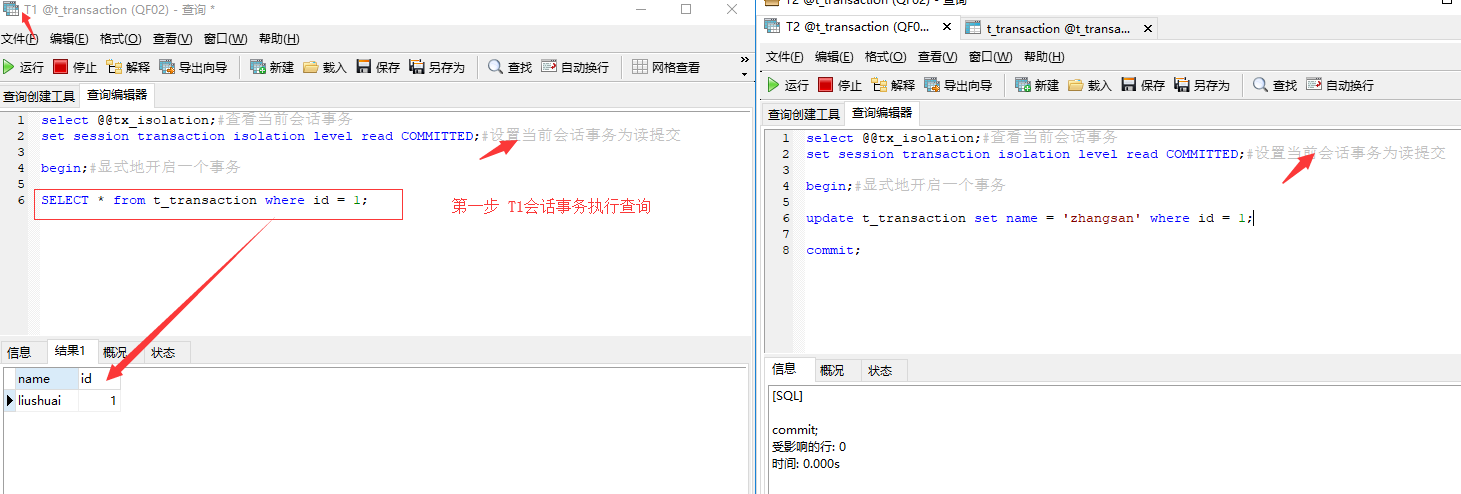Open Export Wizard (导出向导) in T1 toolbar
The image size is (1461, 494).
click(x=193, y=67)
